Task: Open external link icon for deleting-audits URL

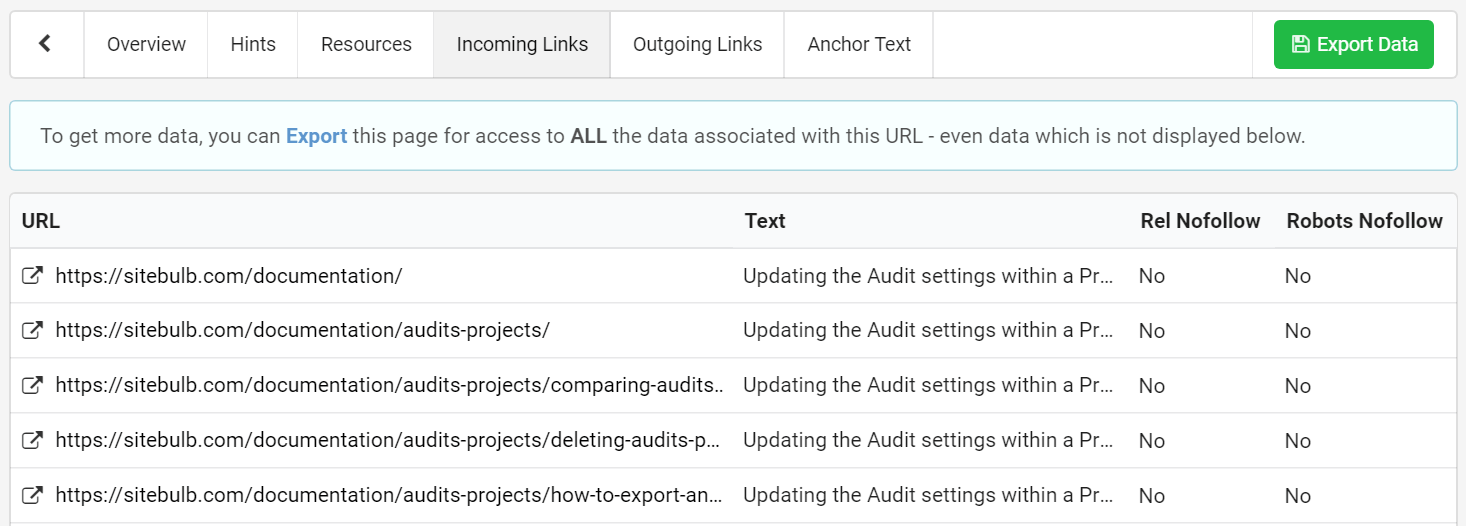Action: pyautogui.click(x=32, y=440)
